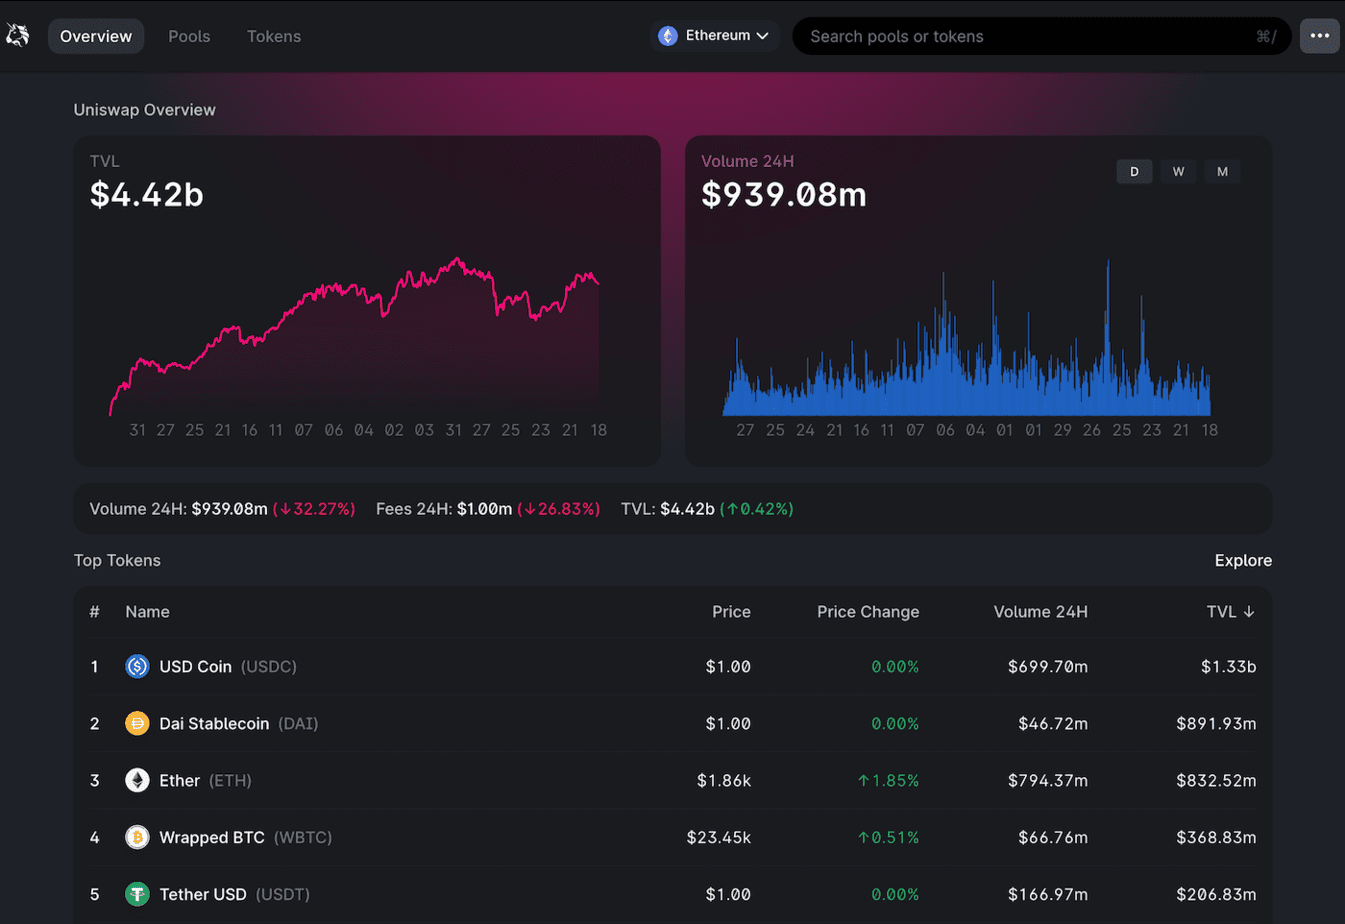
Task: Click Dai TVL $891.93m
Action: coord(1216,723)
